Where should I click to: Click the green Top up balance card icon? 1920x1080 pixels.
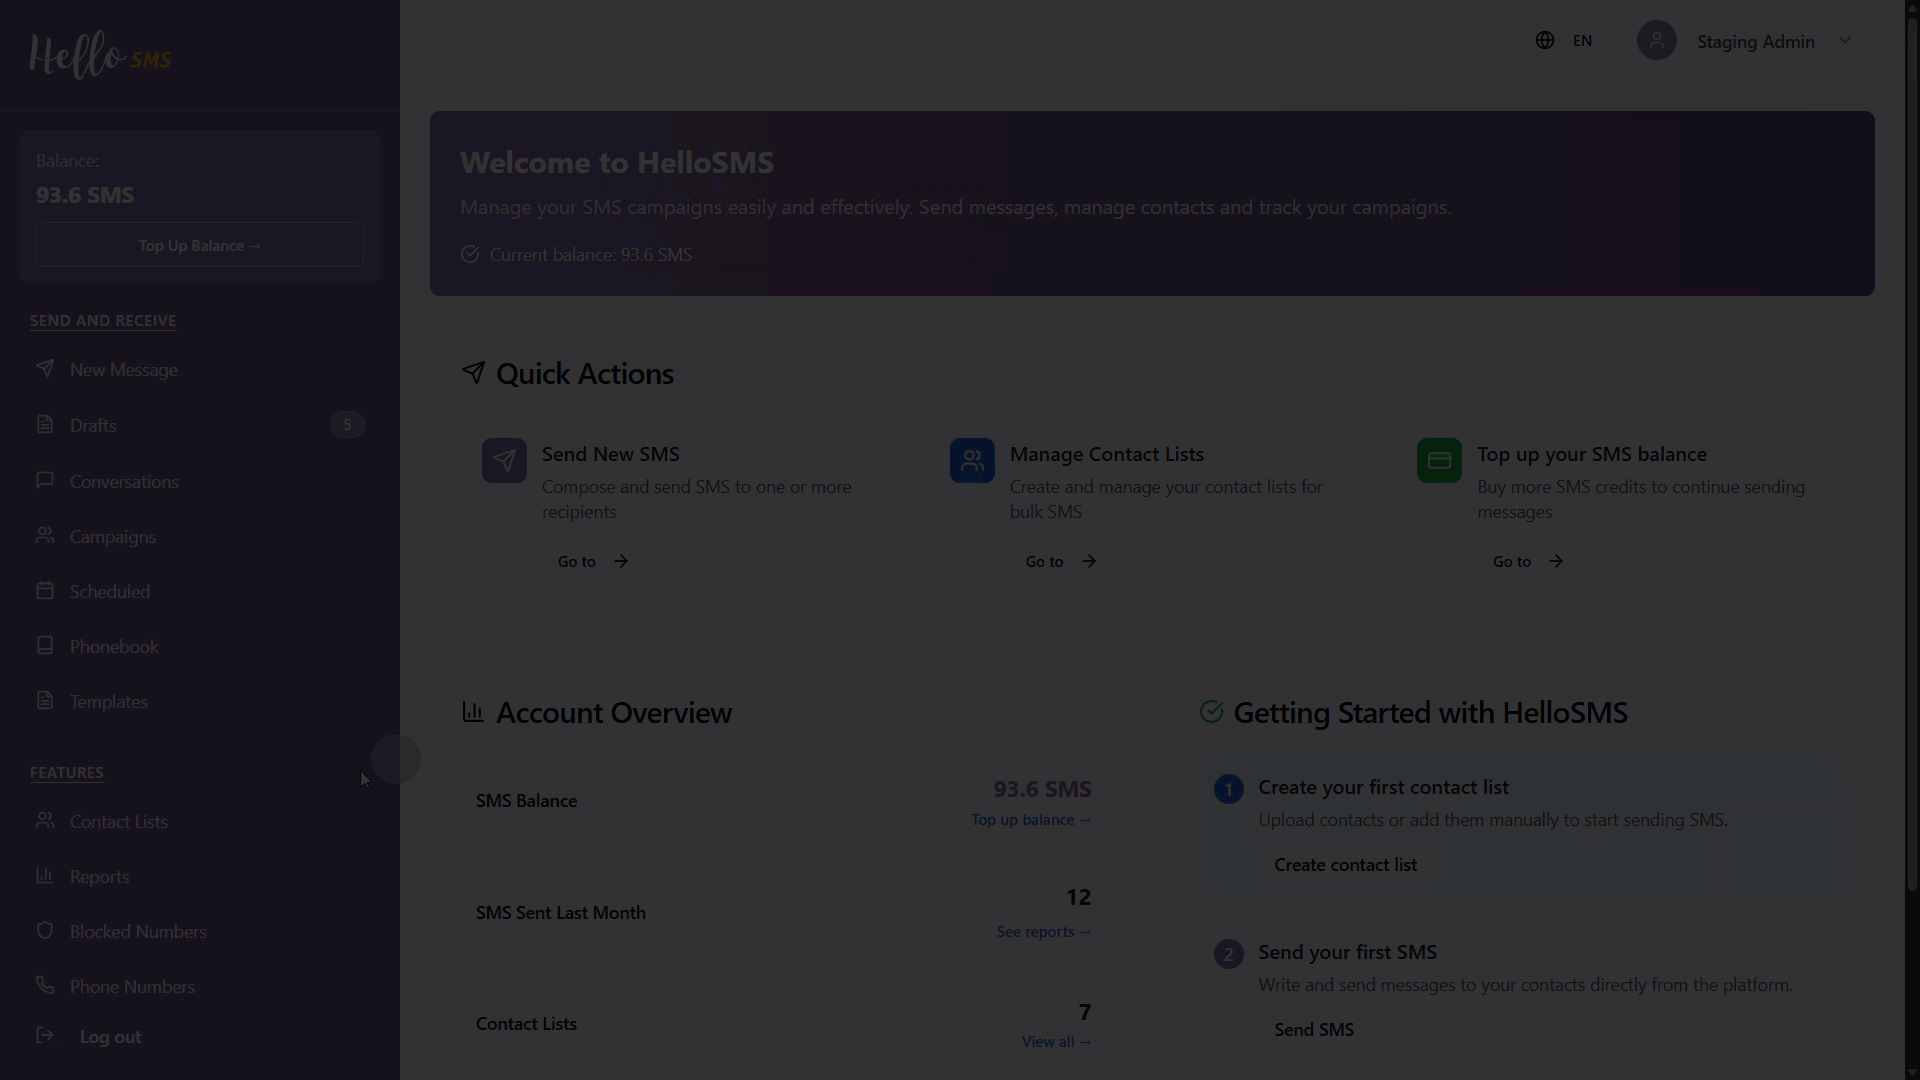click(x=1439, y=461)
